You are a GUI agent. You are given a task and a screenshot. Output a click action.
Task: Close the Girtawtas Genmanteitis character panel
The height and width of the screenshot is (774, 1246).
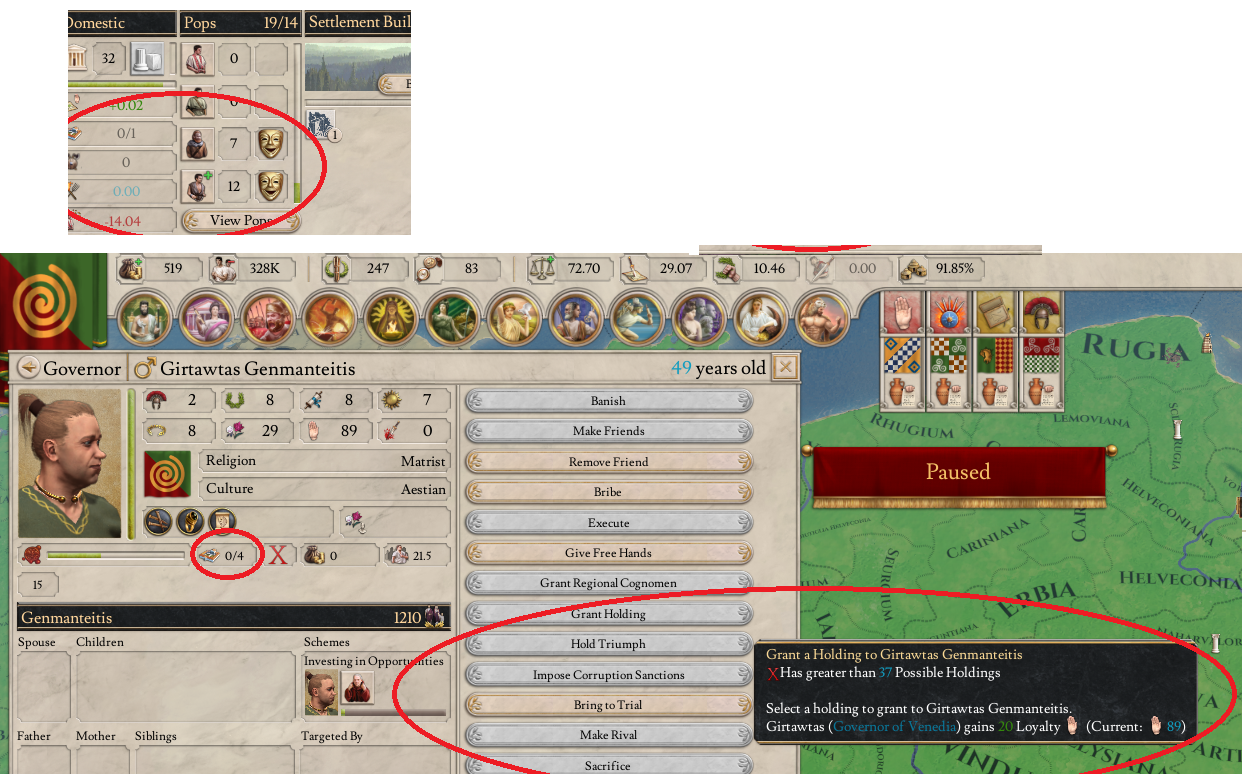click(786, 368)
